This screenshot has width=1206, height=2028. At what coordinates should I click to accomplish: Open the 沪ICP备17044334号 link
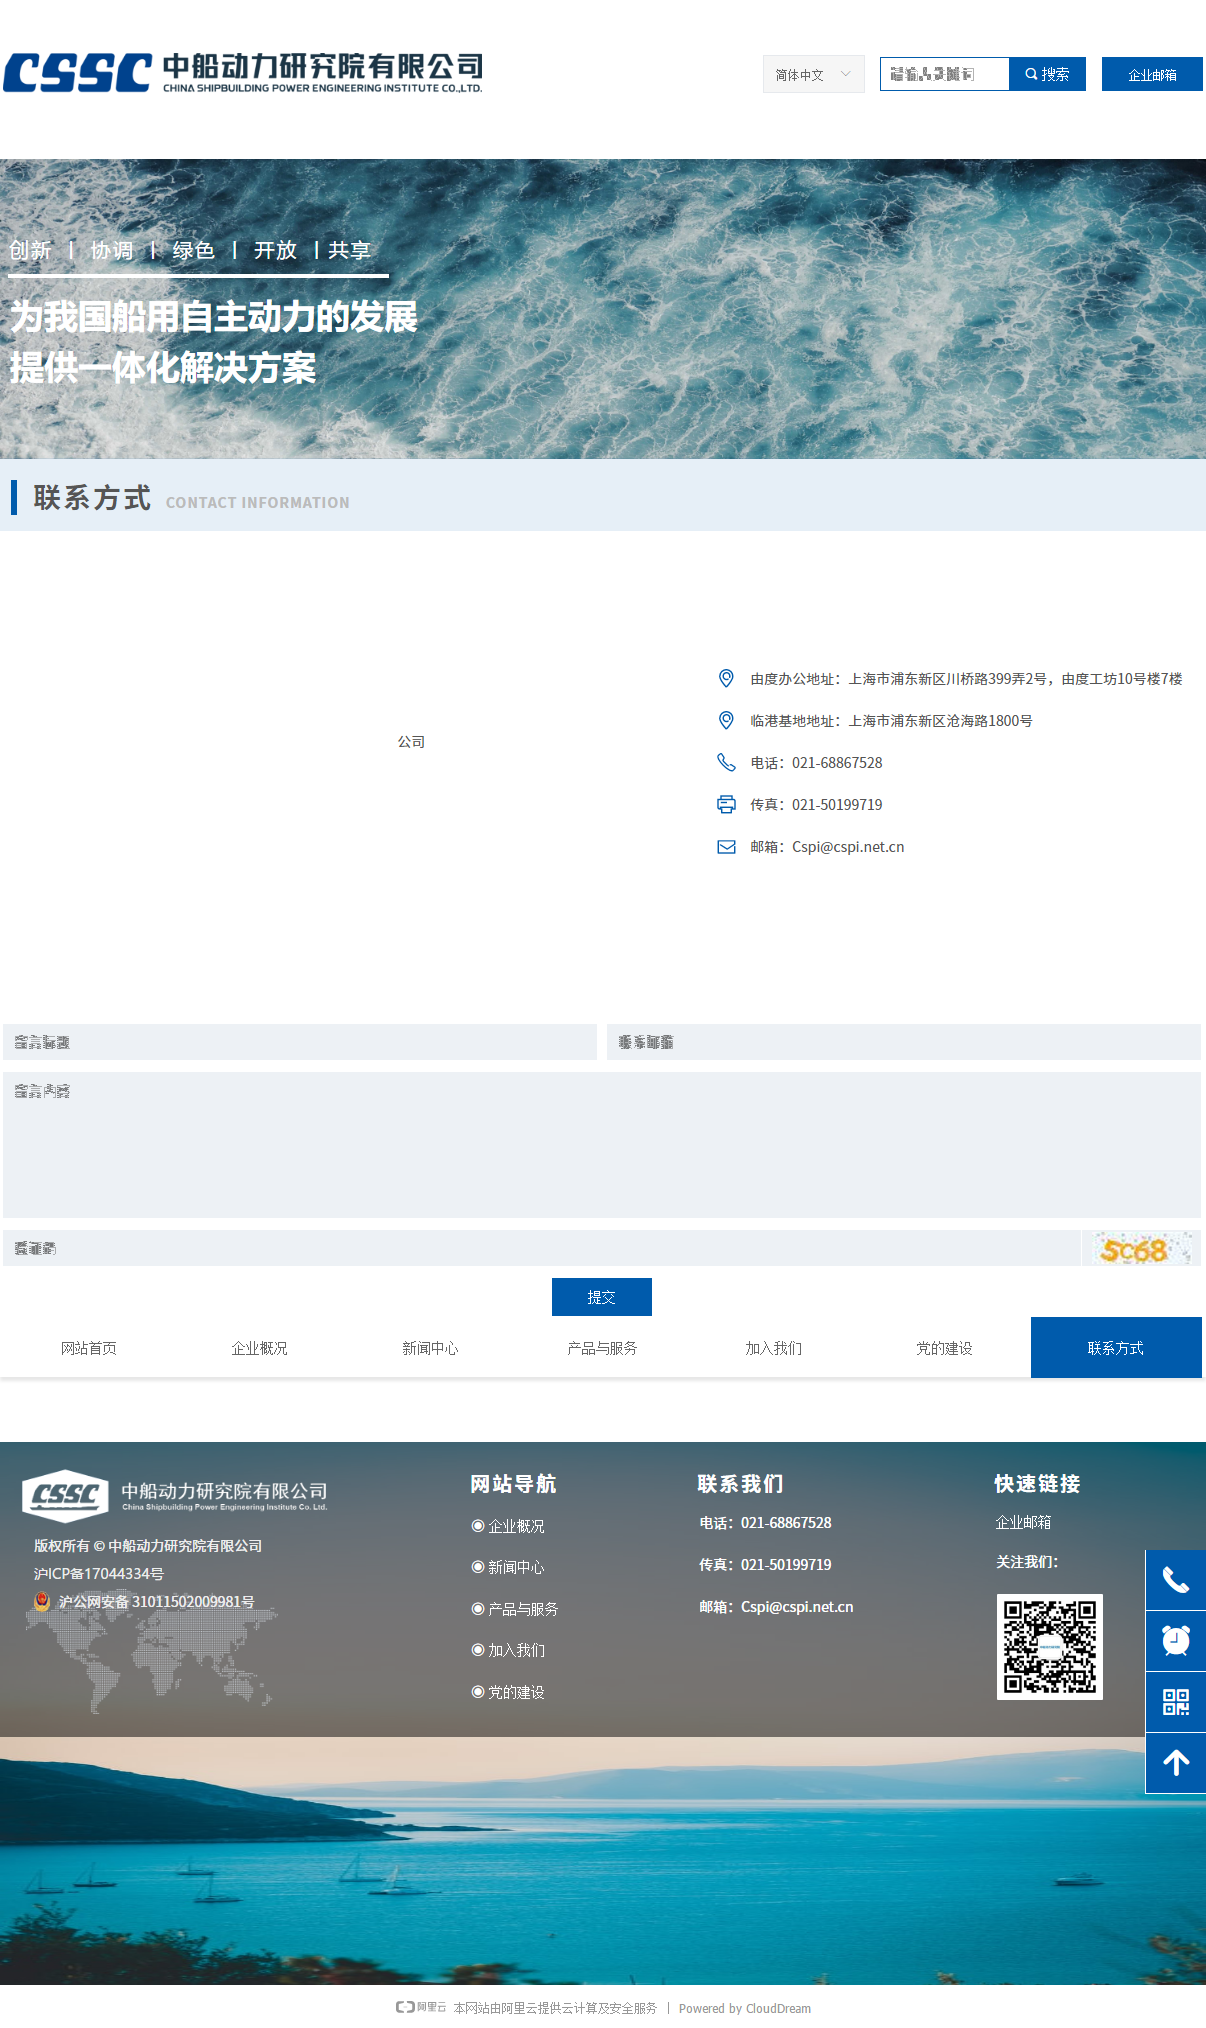[99, 1574]
